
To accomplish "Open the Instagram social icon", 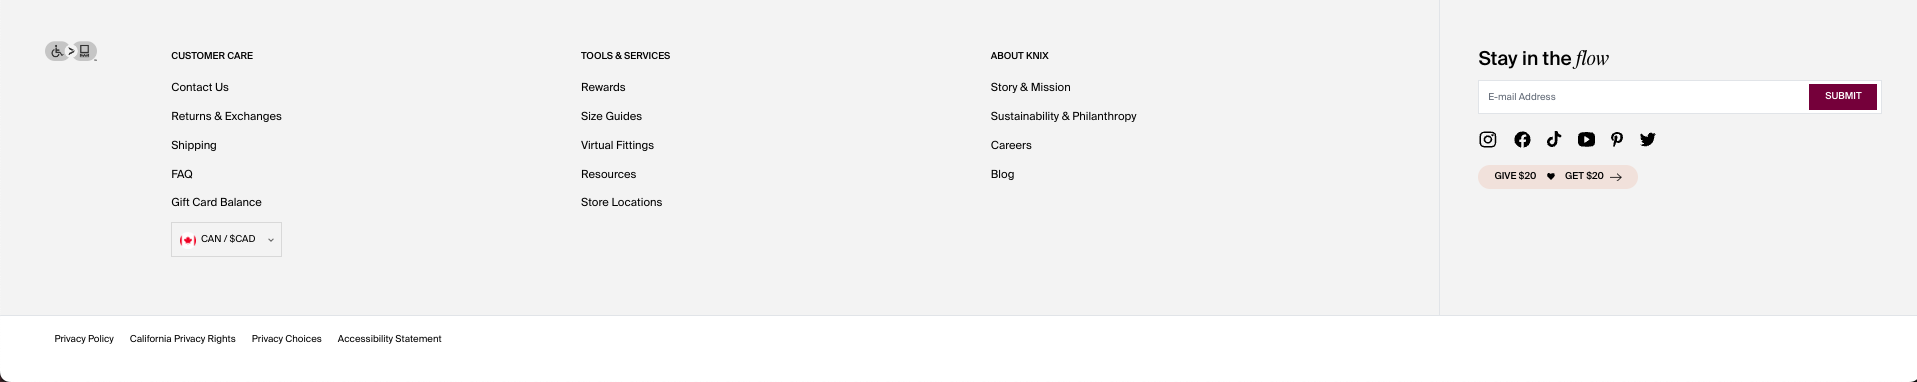I will pyautogui.click(x=1488, y=140).
